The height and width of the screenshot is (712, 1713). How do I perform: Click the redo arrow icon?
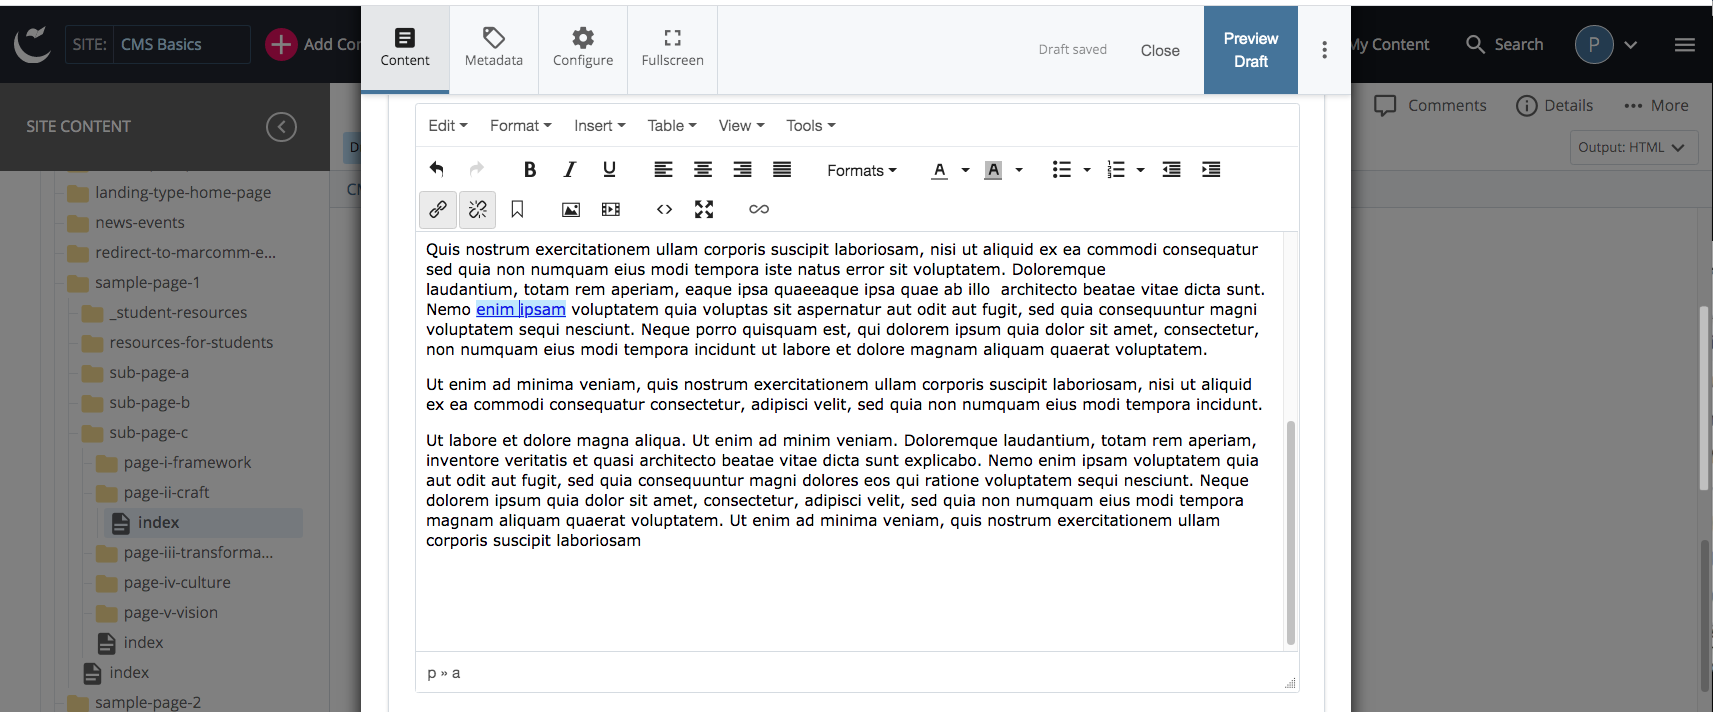pos(477,169)
